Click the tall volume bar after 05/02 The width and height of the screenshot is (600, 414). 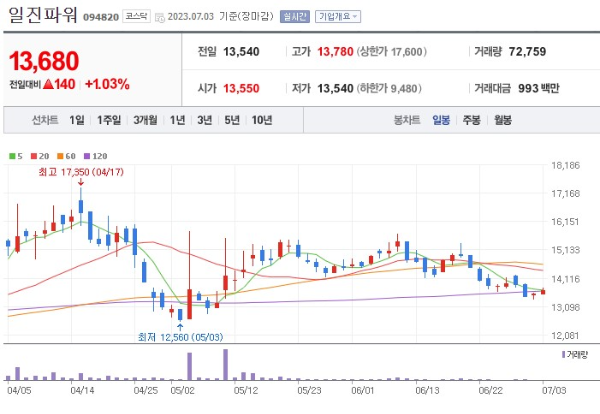[189, 367]
